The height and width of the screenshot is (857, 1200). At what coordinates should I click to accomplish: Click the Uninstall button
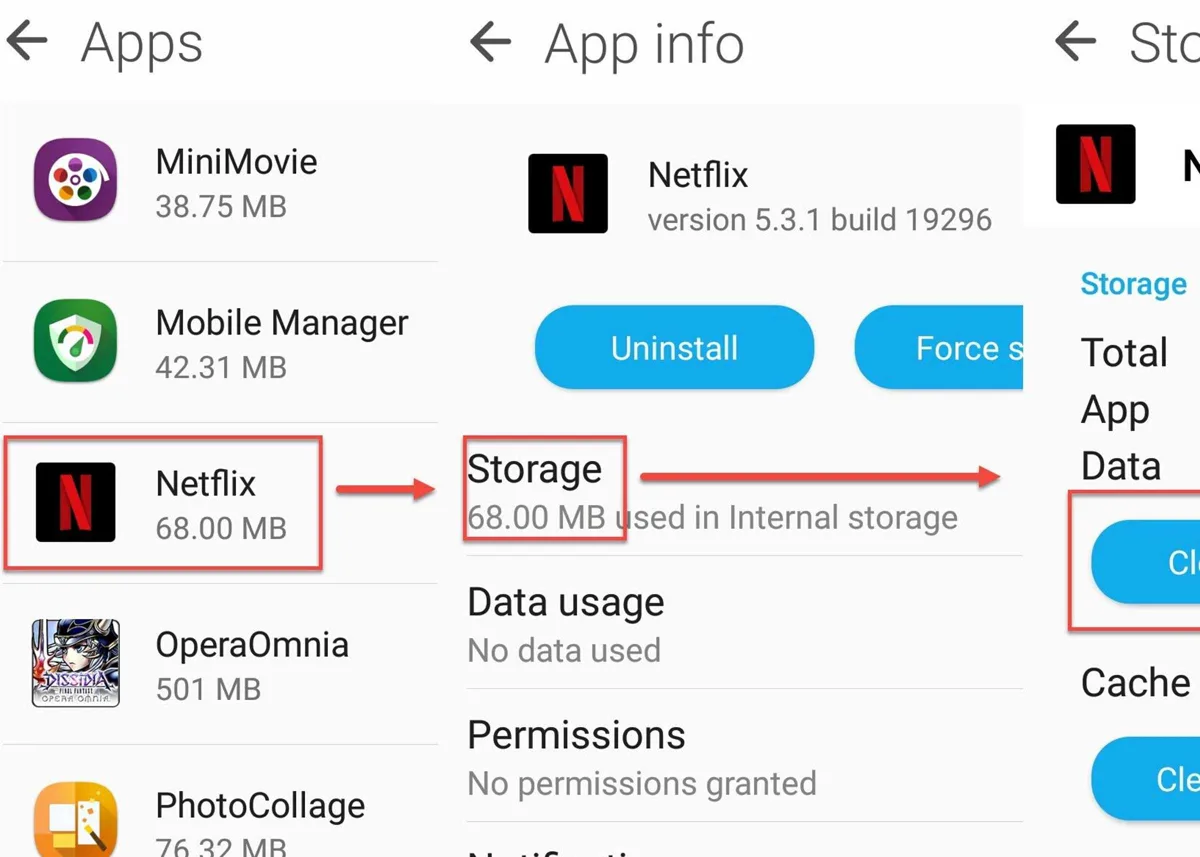click(x=674, y=348)
